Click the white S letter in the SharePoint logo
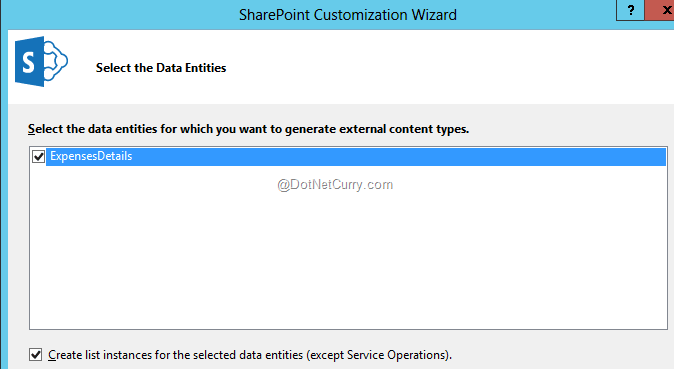 coord(28,63)
